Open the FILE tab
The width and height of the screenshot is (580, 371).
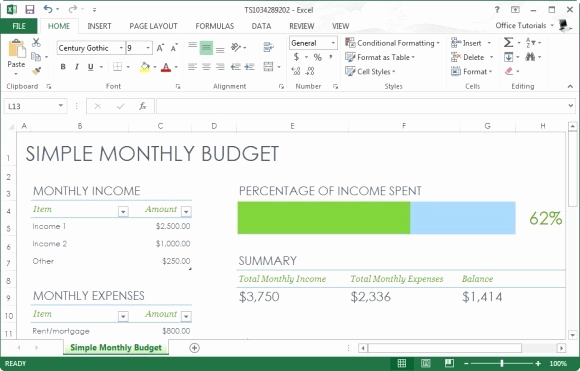point(19,26)
